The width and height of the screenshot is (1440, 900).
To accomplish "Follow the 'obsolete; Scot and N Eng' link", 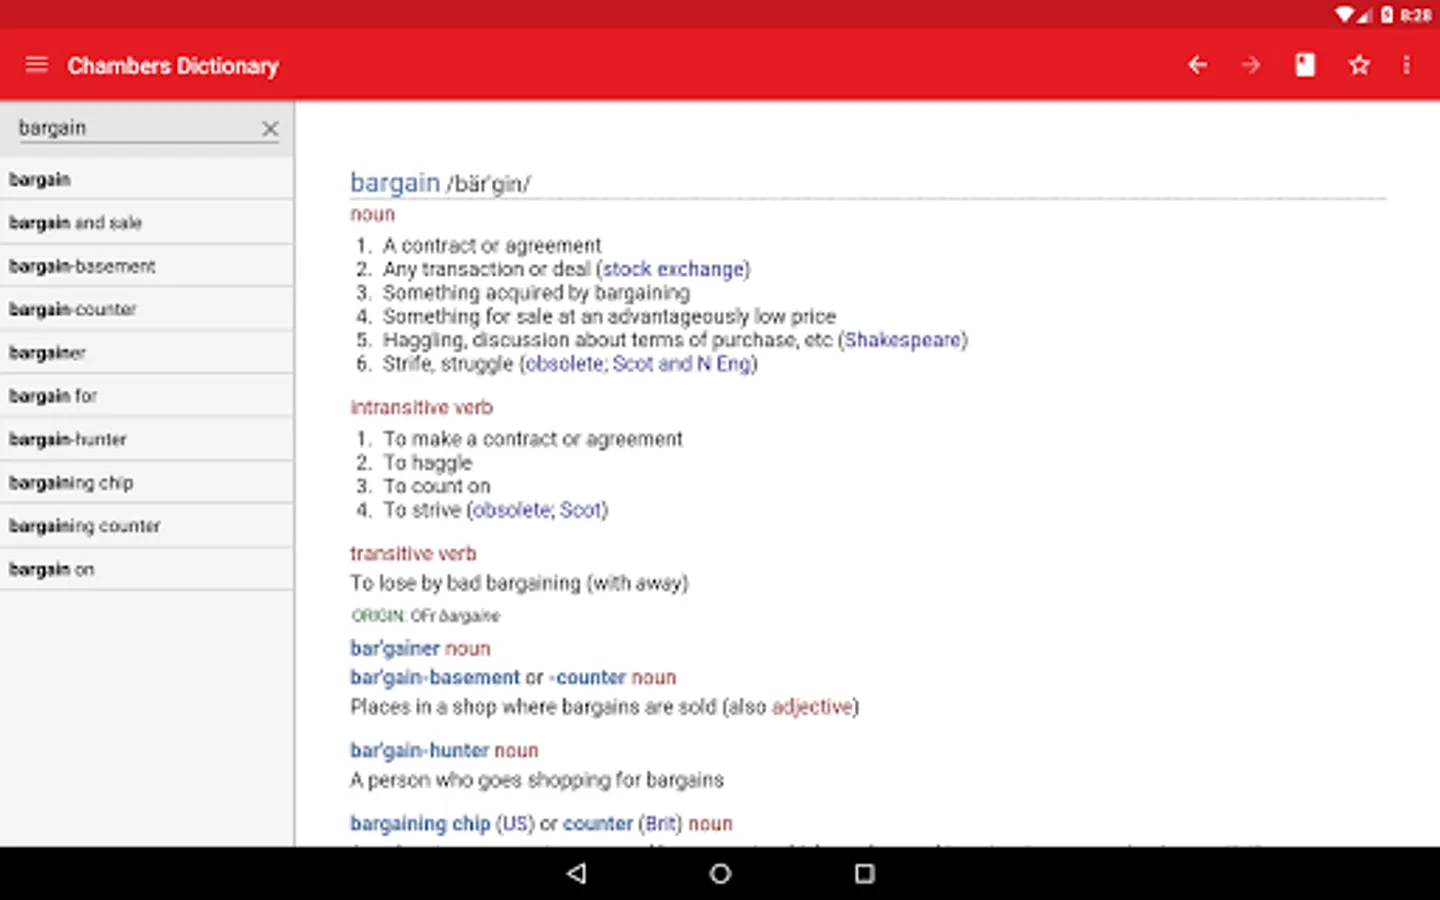I will click(638, 364).
